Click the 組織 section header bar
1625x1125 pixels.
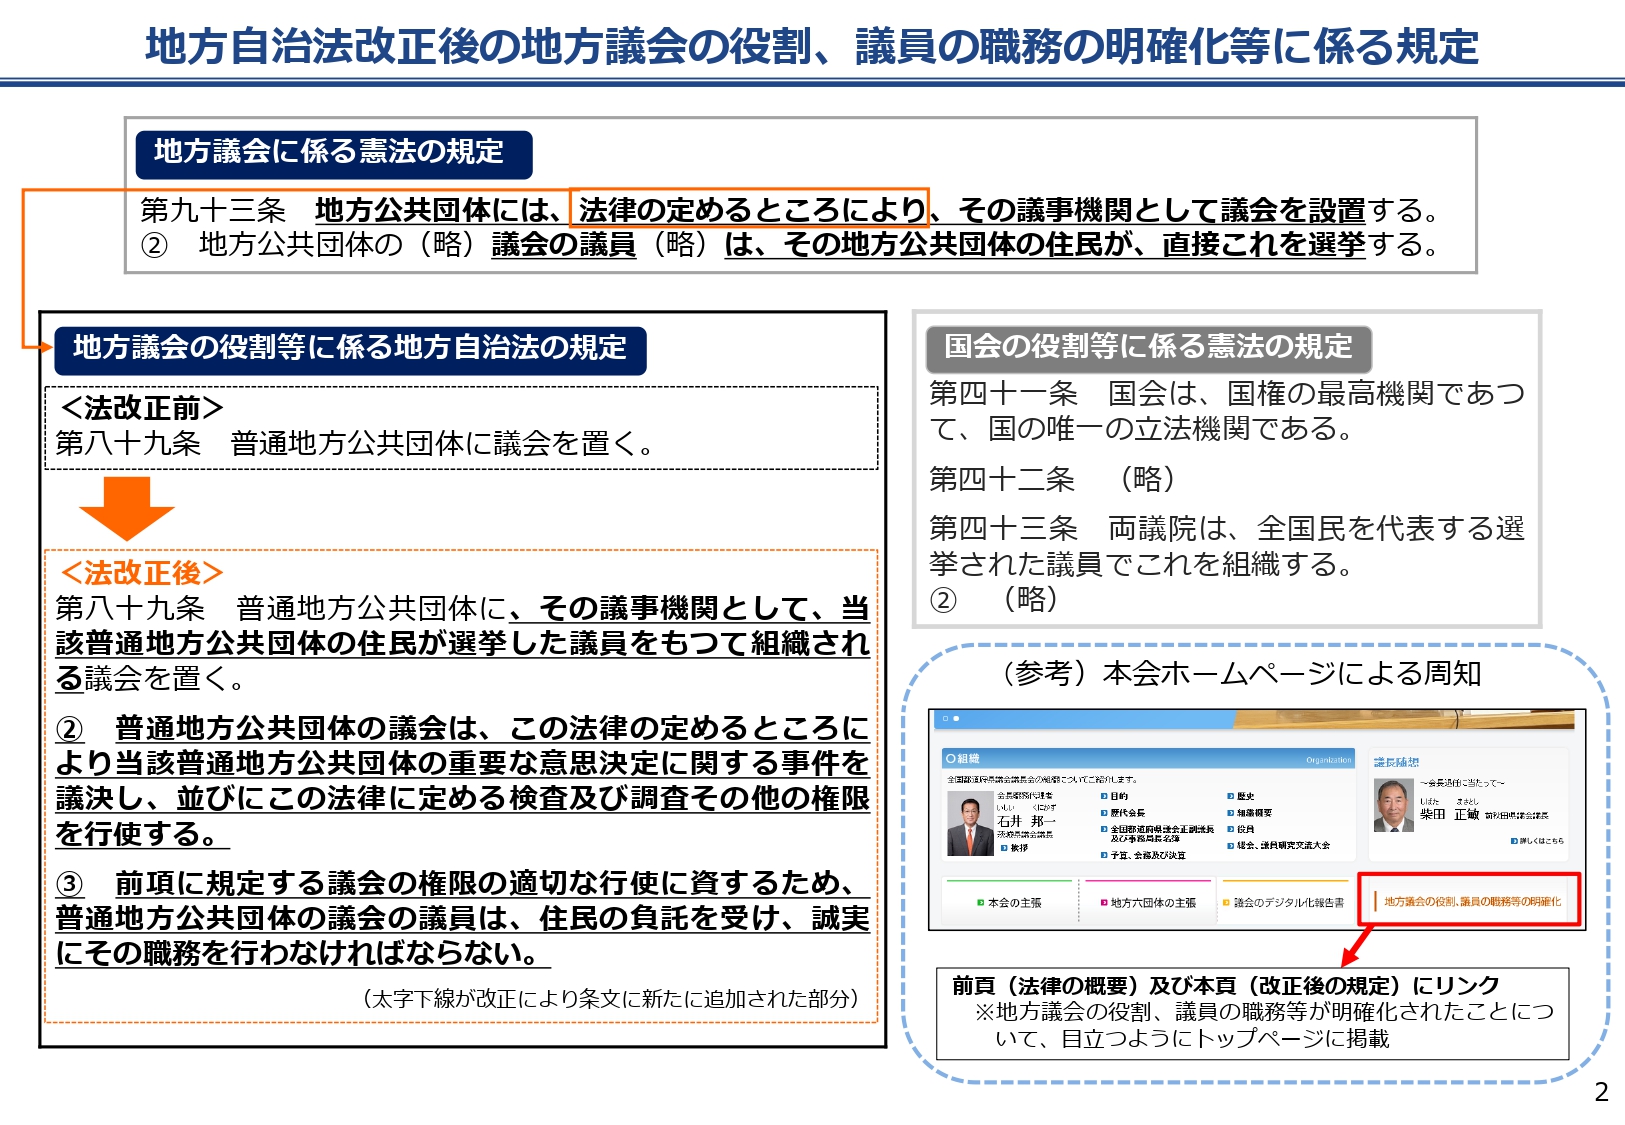tap(1147, 759)
